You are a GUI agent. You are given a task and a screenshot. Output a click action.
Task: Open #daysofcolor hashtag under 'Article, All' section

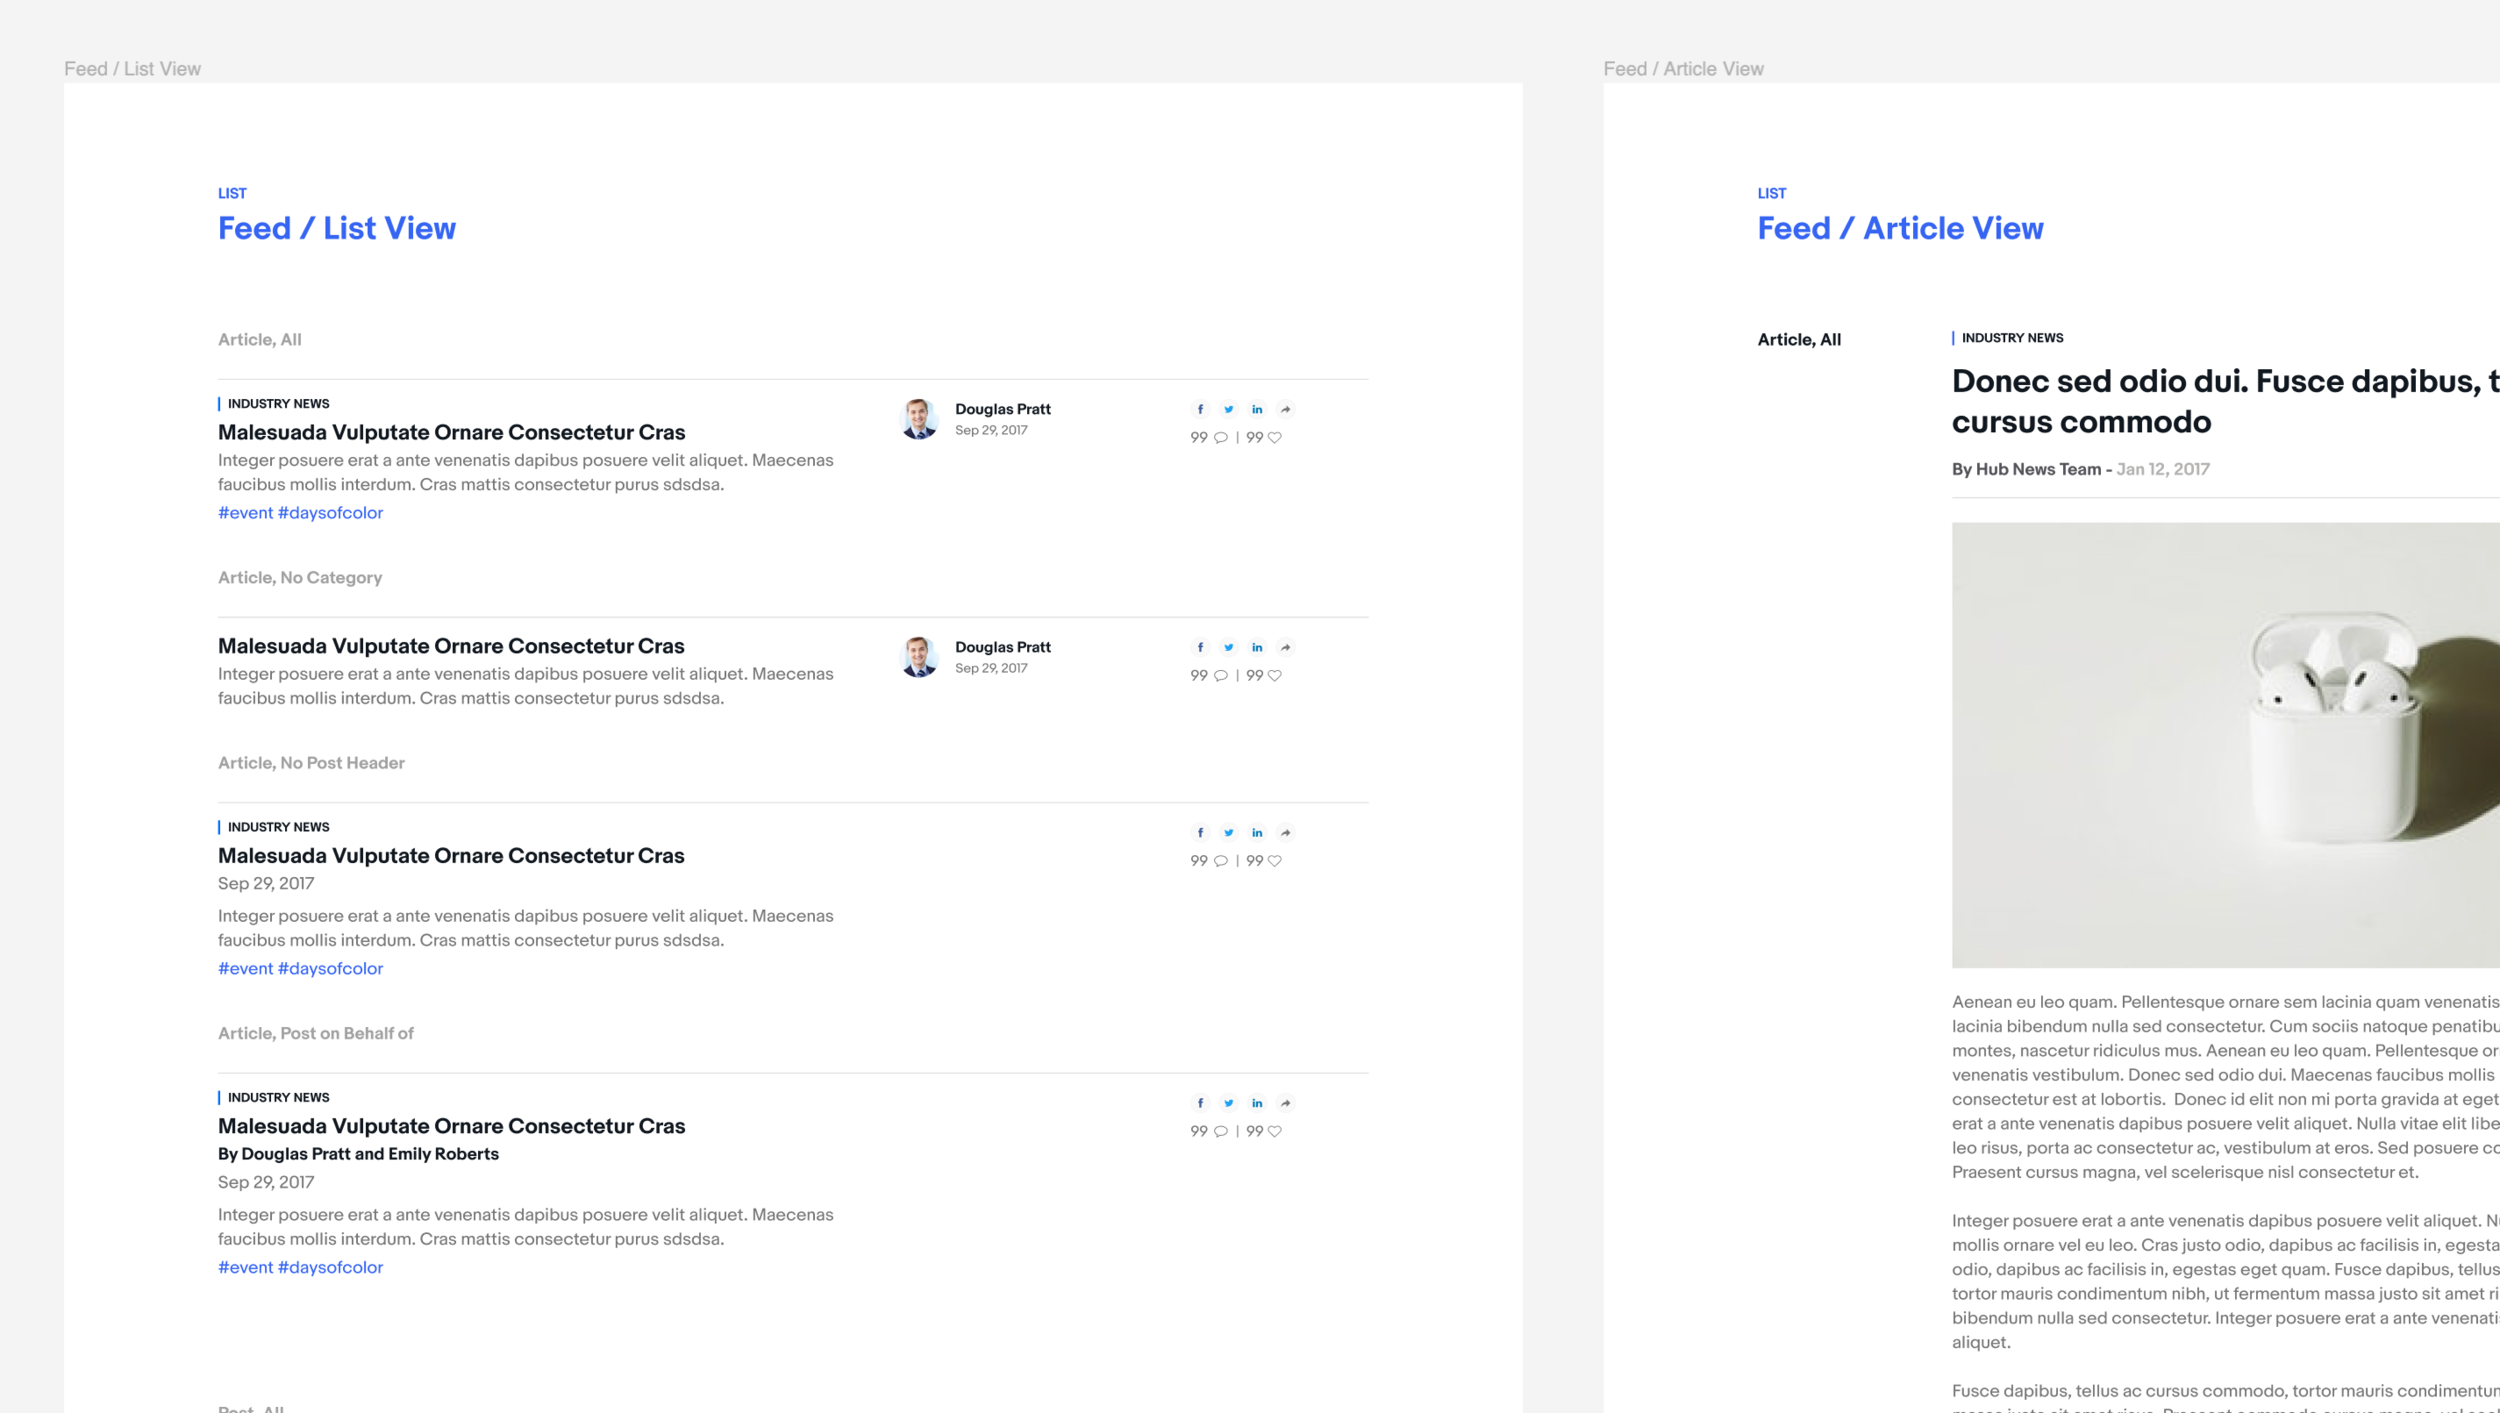[x=330, y=512]
